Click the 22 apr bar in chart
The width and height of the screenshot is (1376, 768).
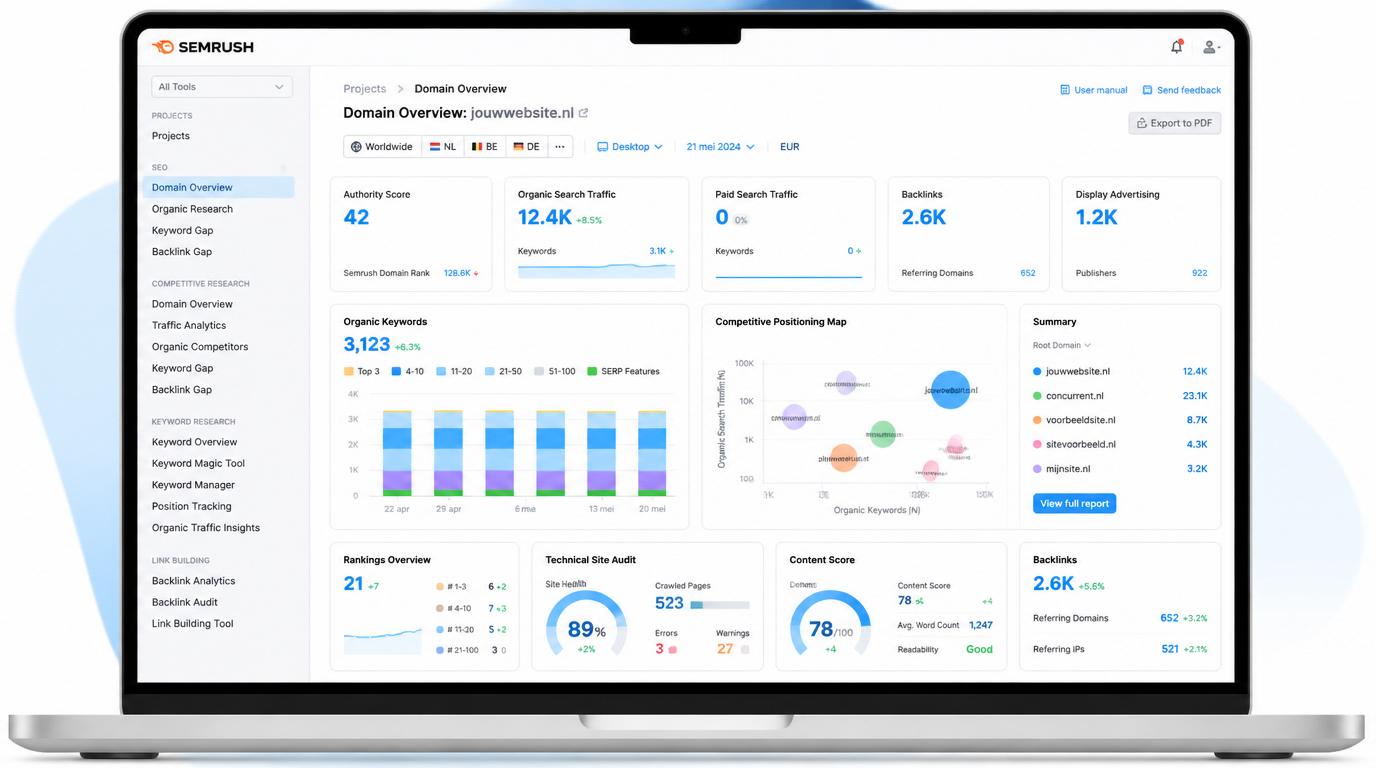coord(397,453)
